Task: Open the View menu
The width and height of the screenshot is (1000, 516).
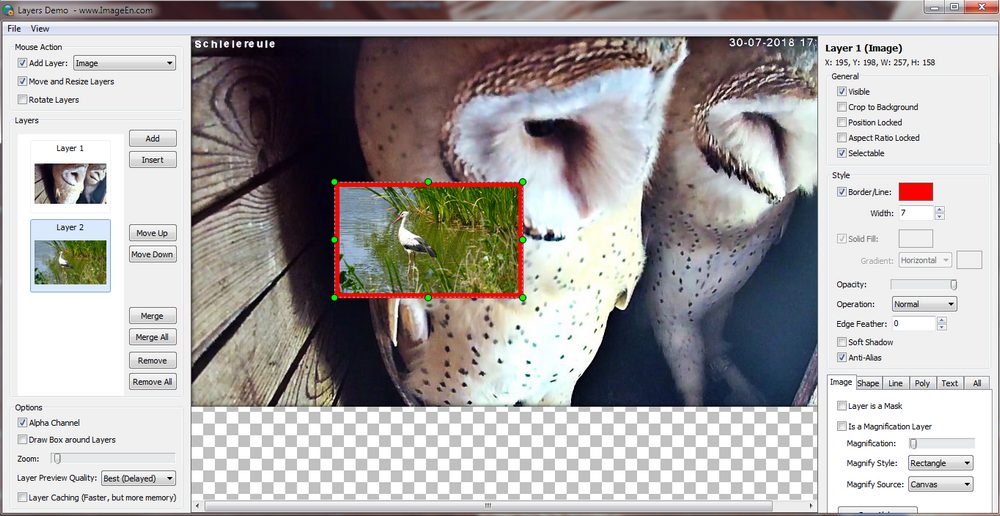Action: click(x=40, y=29)
